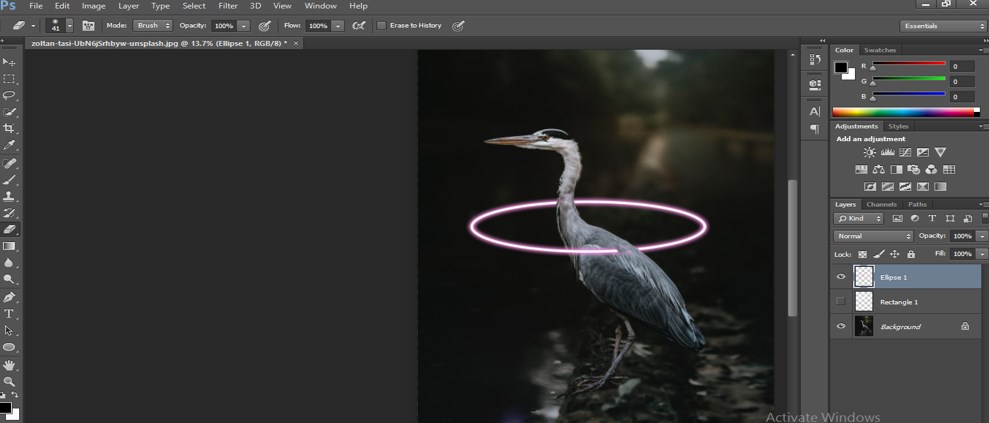Show the Rectangle 1 layer

840,301
